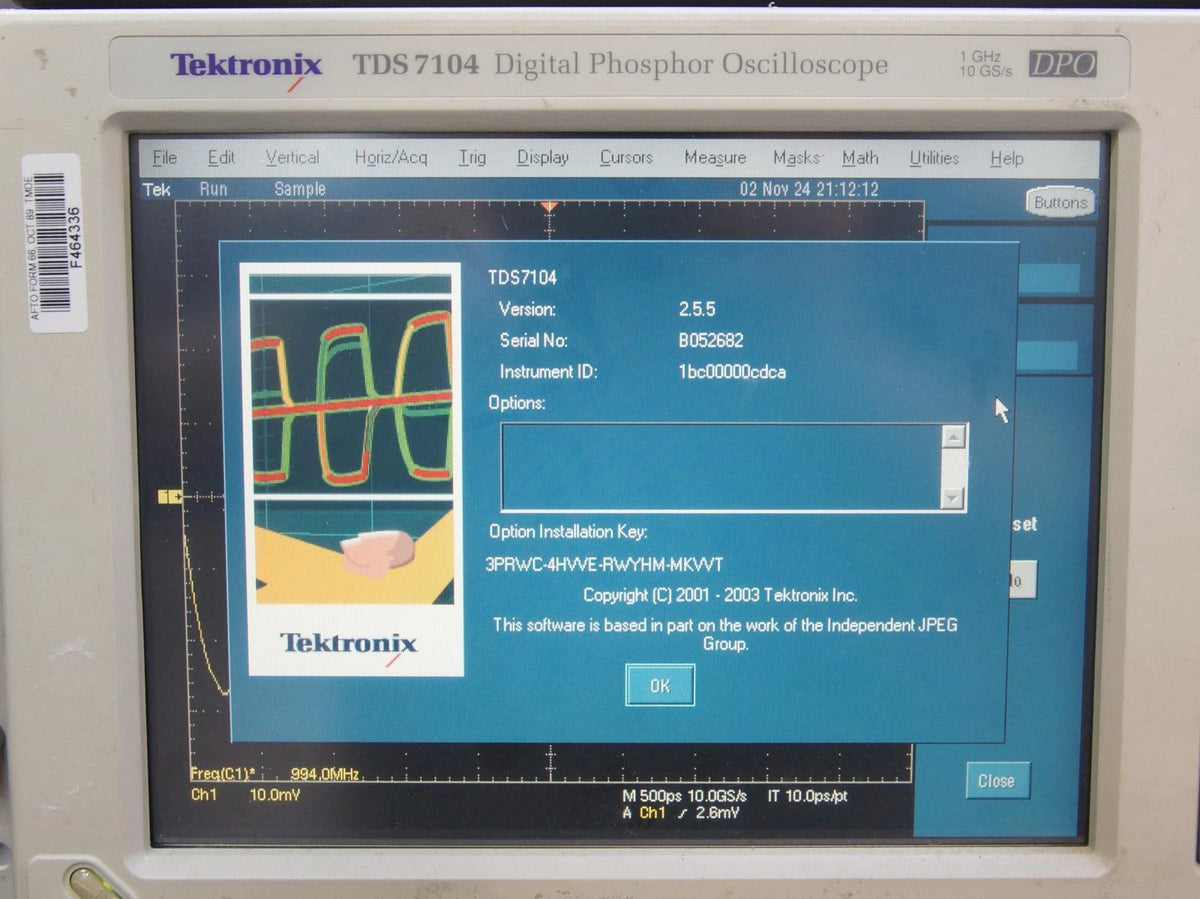Viewport: 1200px width, 899px height.
Task: Click the Copyright 2001 - 2003 Tektronix text
Action: (x=720, y=595)
